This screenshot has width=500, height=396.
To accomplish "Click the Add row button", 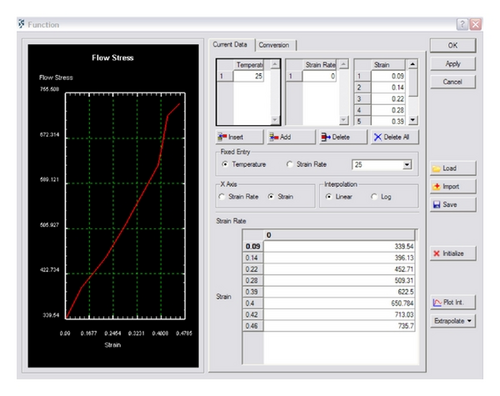I will (x=291, y=137).
